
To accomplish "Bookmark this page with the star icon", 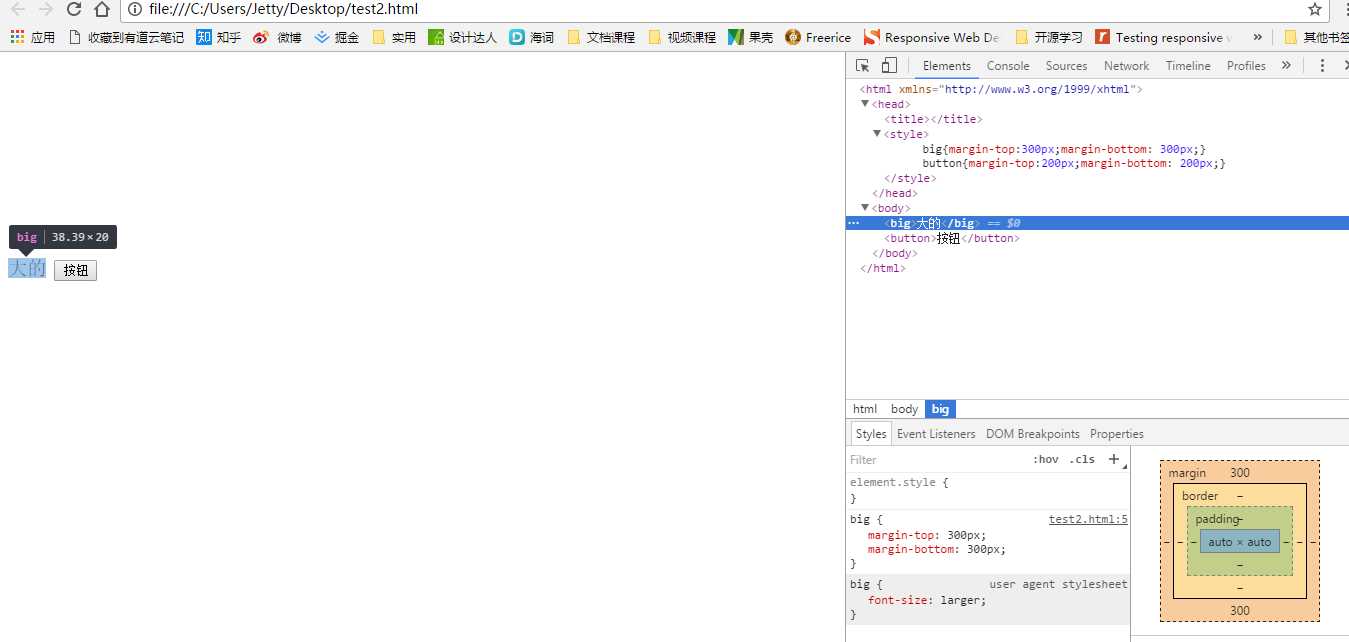I will click(1315, 9).
